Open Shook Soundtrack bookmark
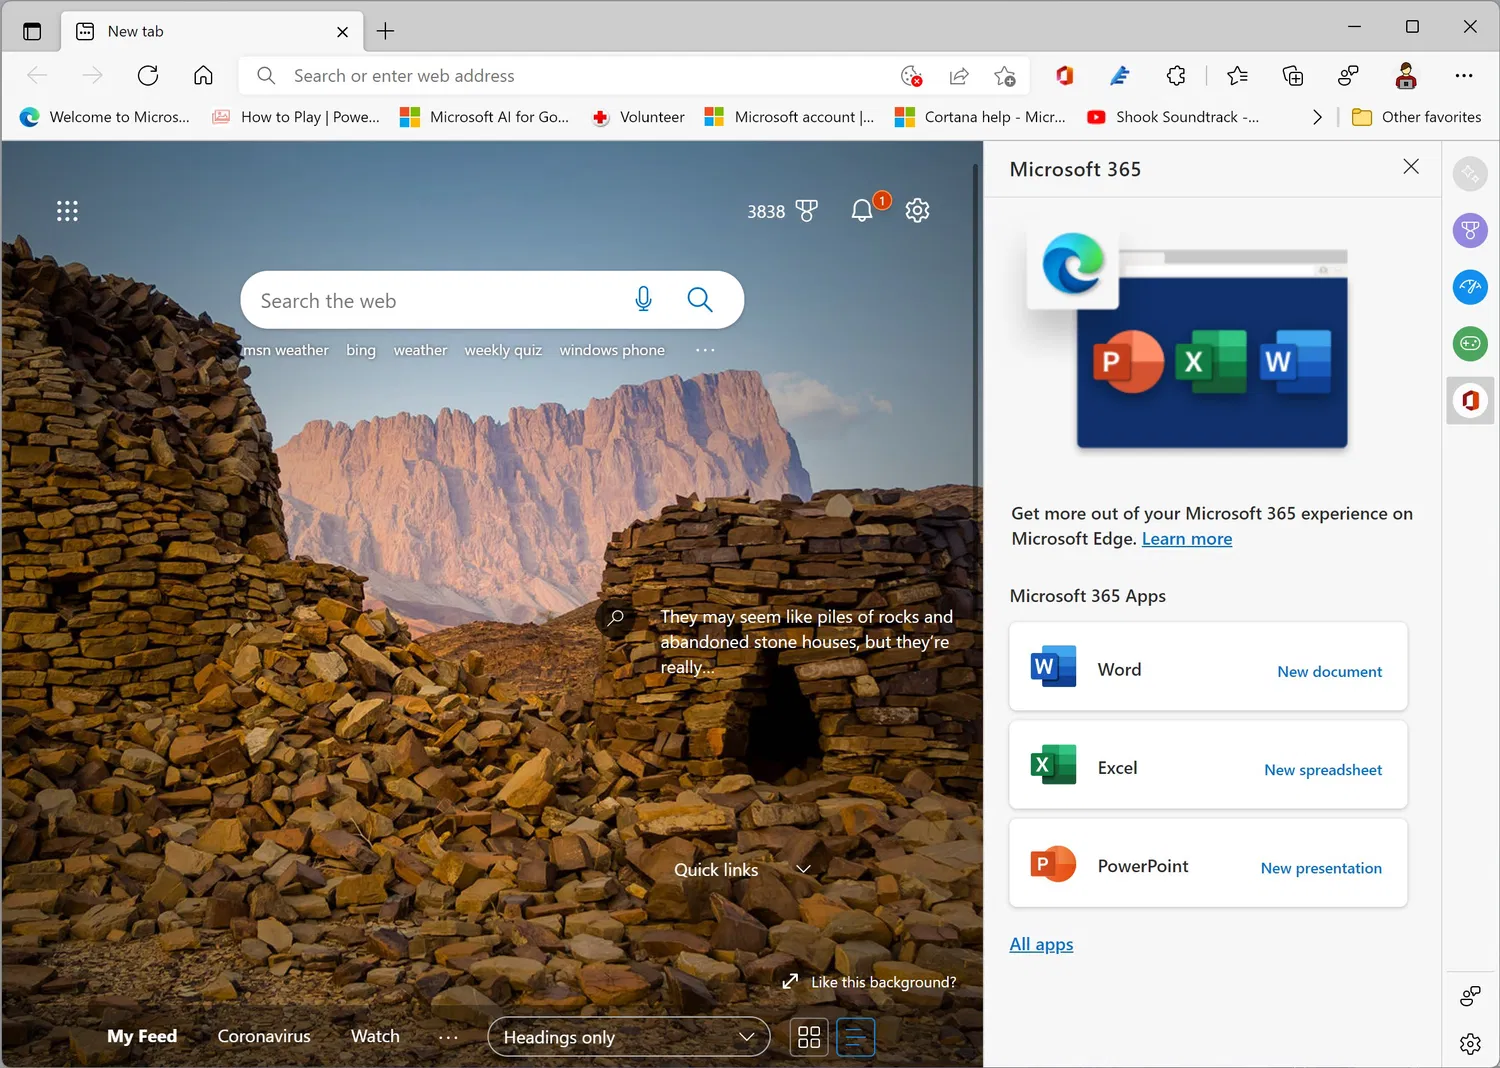This screenshot has width=1500, height=1068. (1173, 117)
